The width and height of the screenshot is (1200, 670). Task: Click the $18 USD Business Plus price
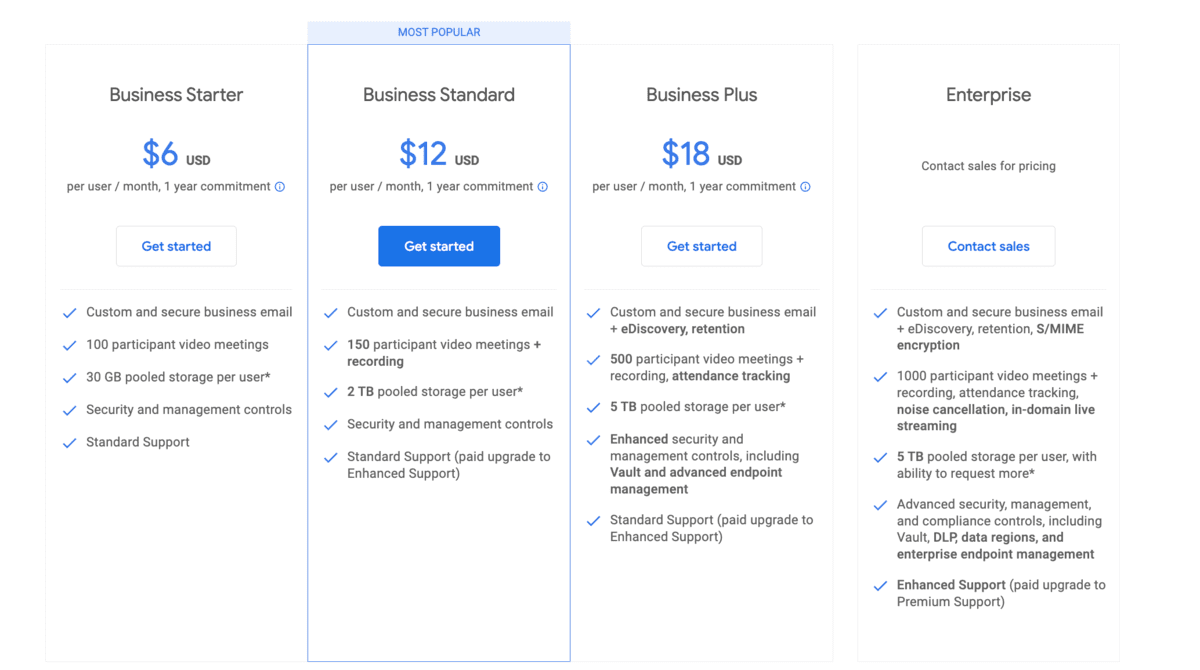click(x=702, y=154)
